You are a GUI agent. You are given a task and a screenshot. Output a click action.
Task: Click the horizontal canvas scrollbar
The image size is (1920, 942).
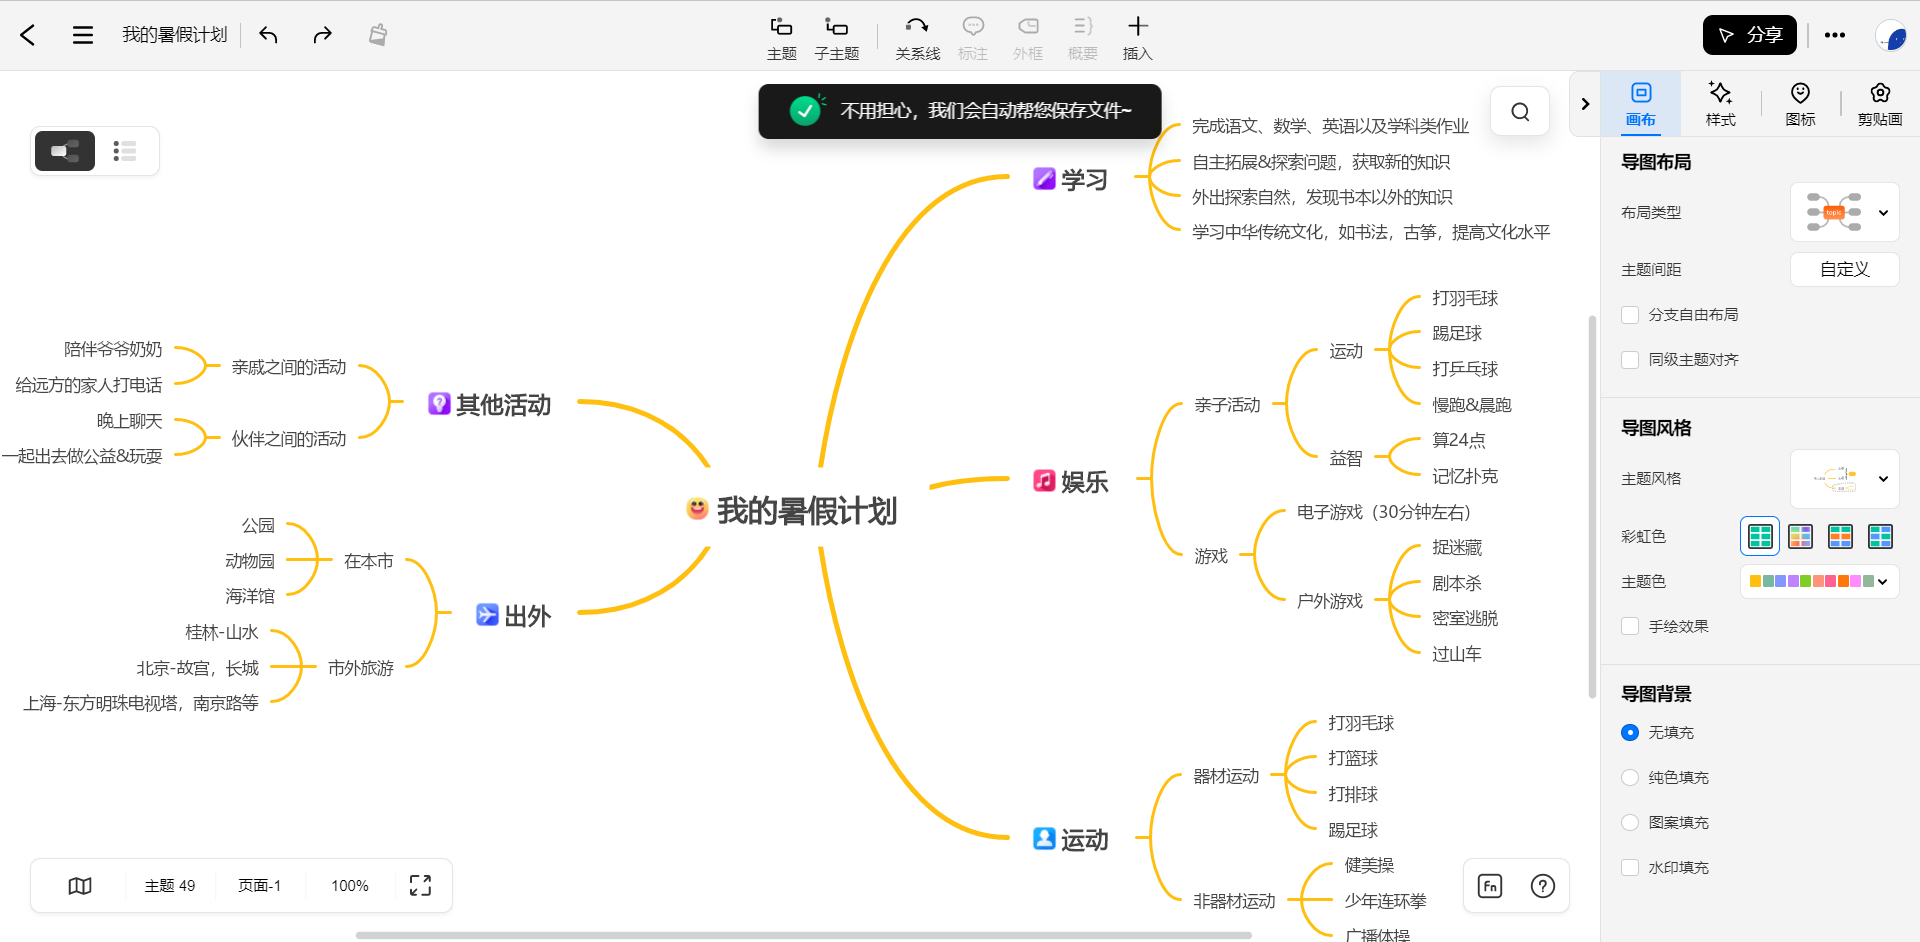pyautogui.click(x=804, y=936)
